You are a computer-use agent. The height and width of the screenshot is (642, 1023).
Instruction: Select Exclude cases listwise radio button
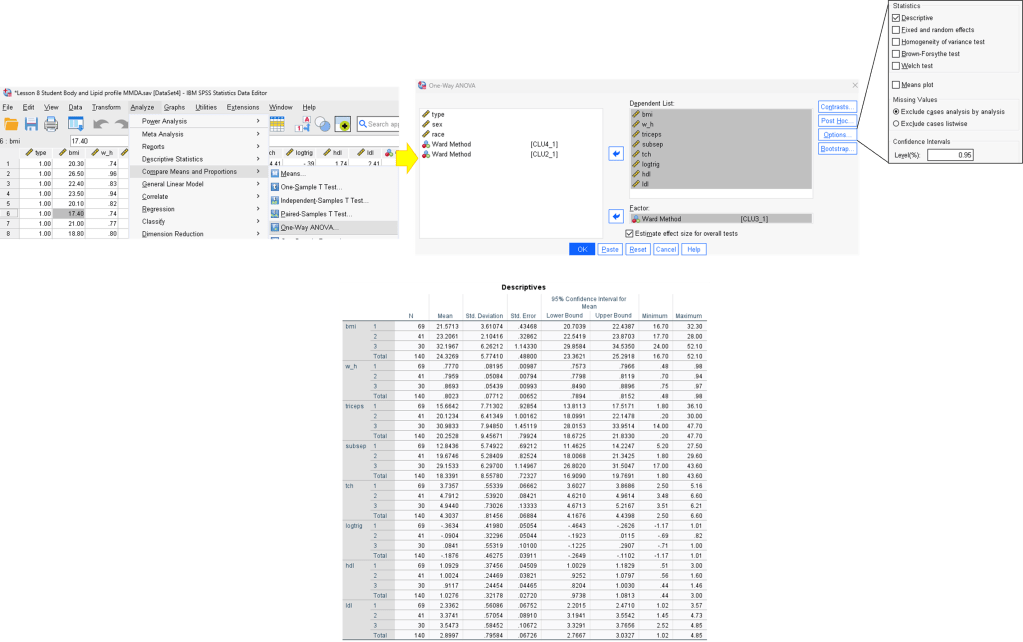[896, 123]
